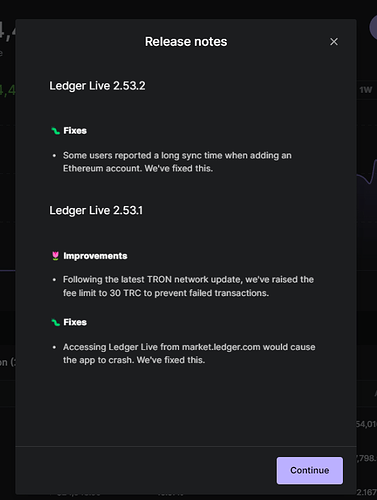This screenshot has height=500, width=377.
Task: Click the market.ledger.com text
Action: tap(221, 347)
